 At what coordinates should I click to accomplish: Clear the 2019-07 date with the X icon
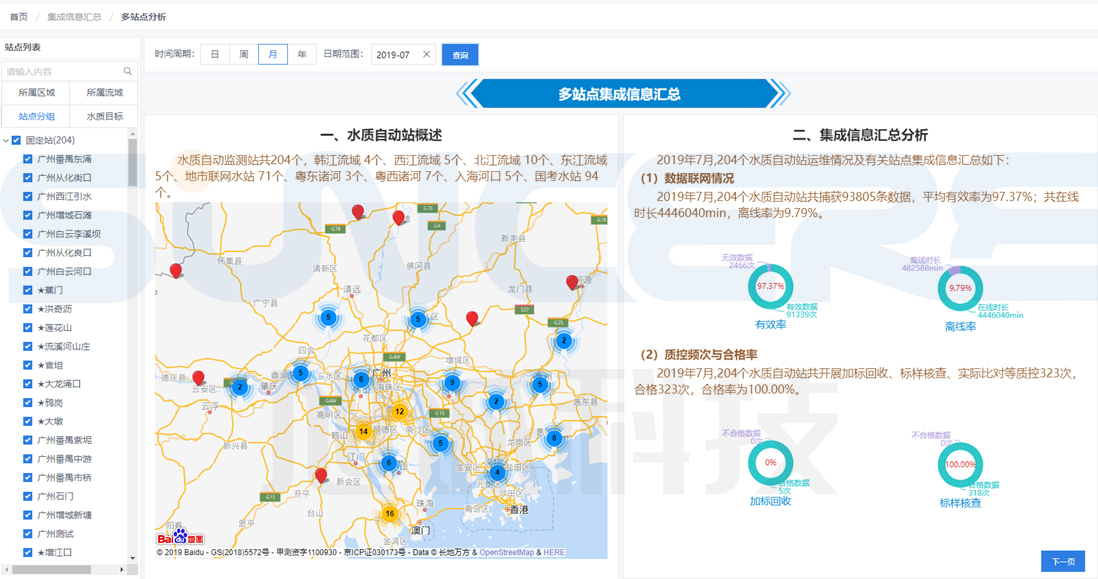(426, 55)
